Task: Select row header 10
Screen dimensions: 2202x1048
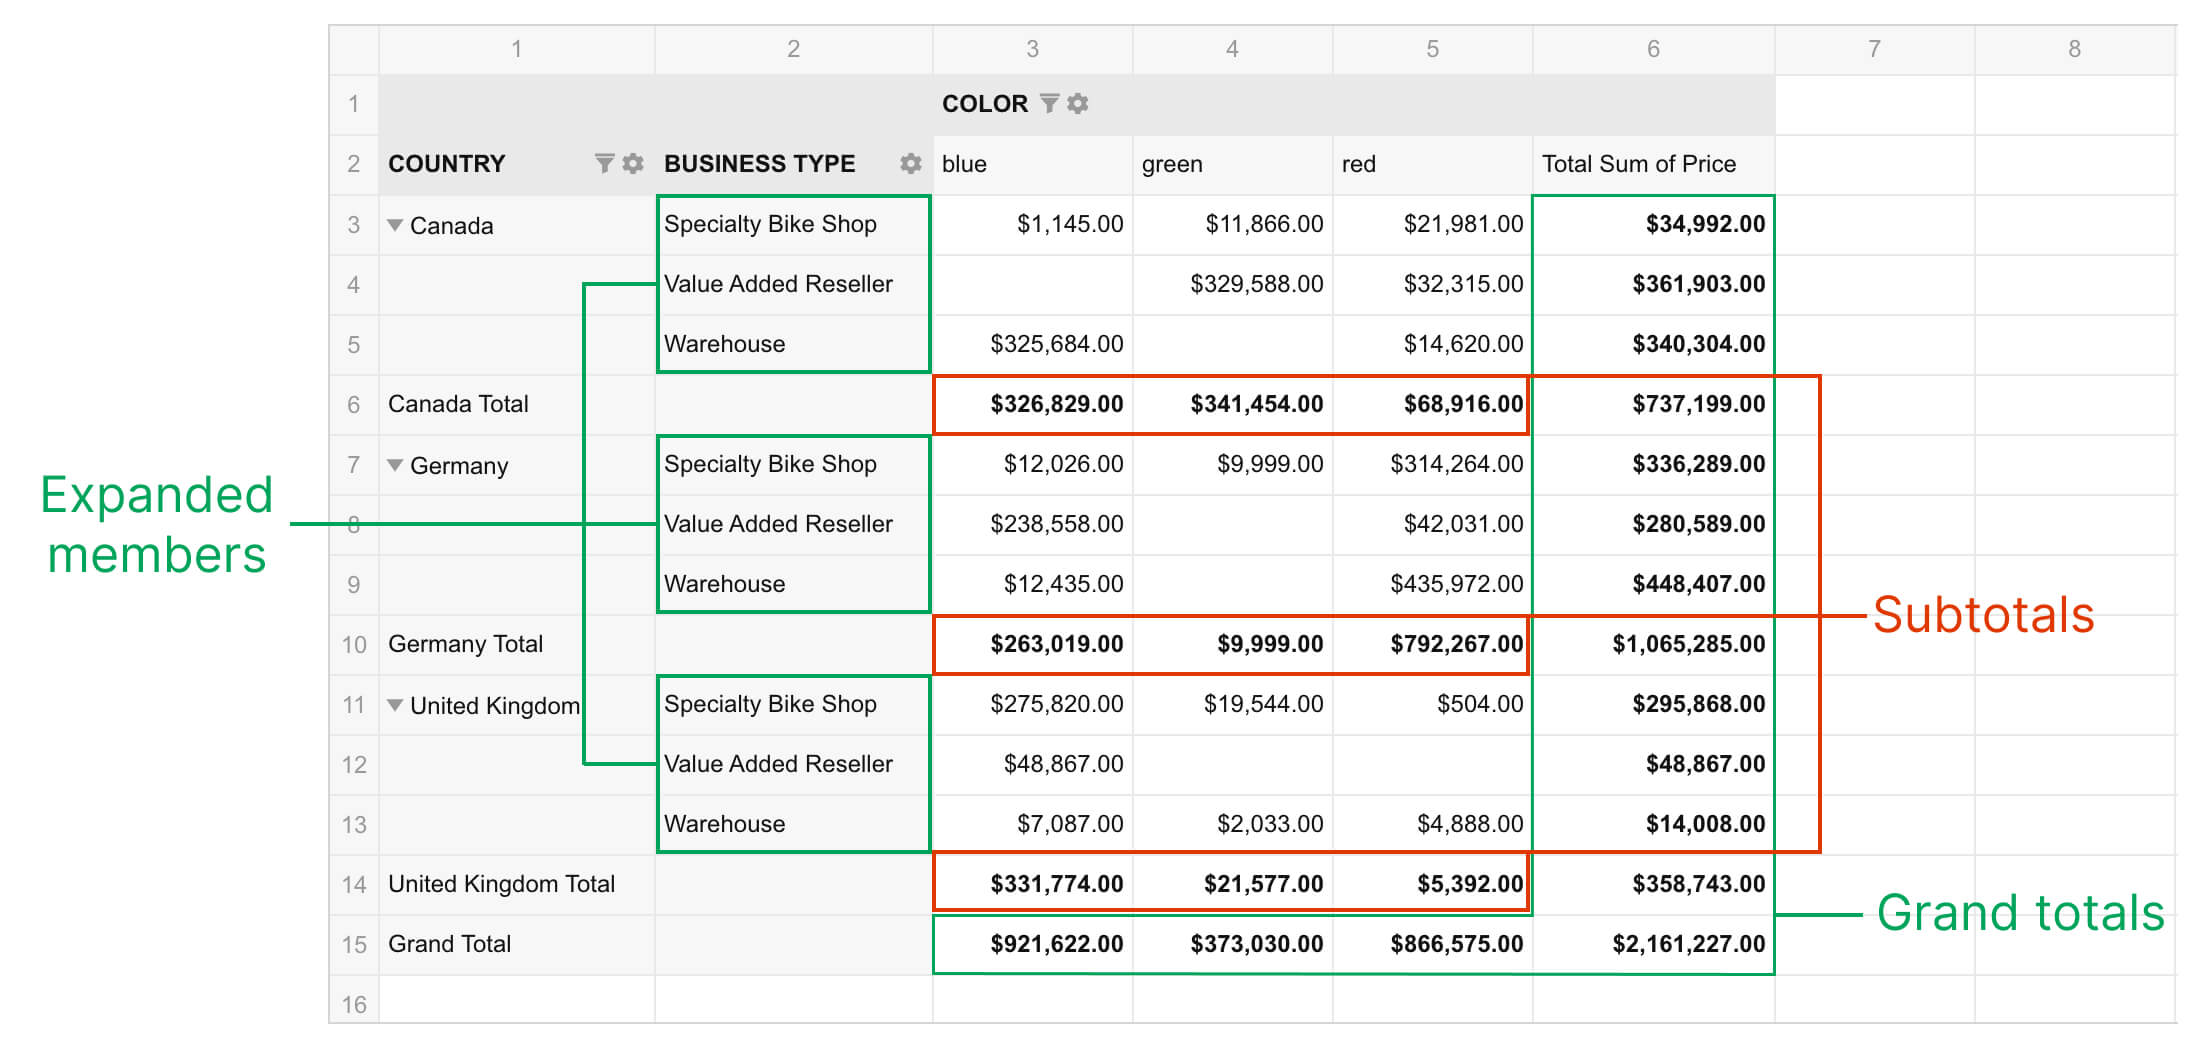Action: [x=354, y=645]
